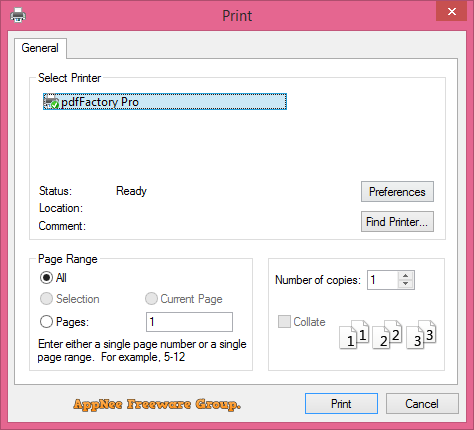Click the Number of copies field
Image resolution: width=474 pixels, height=430 pixels.
[383, 280]
